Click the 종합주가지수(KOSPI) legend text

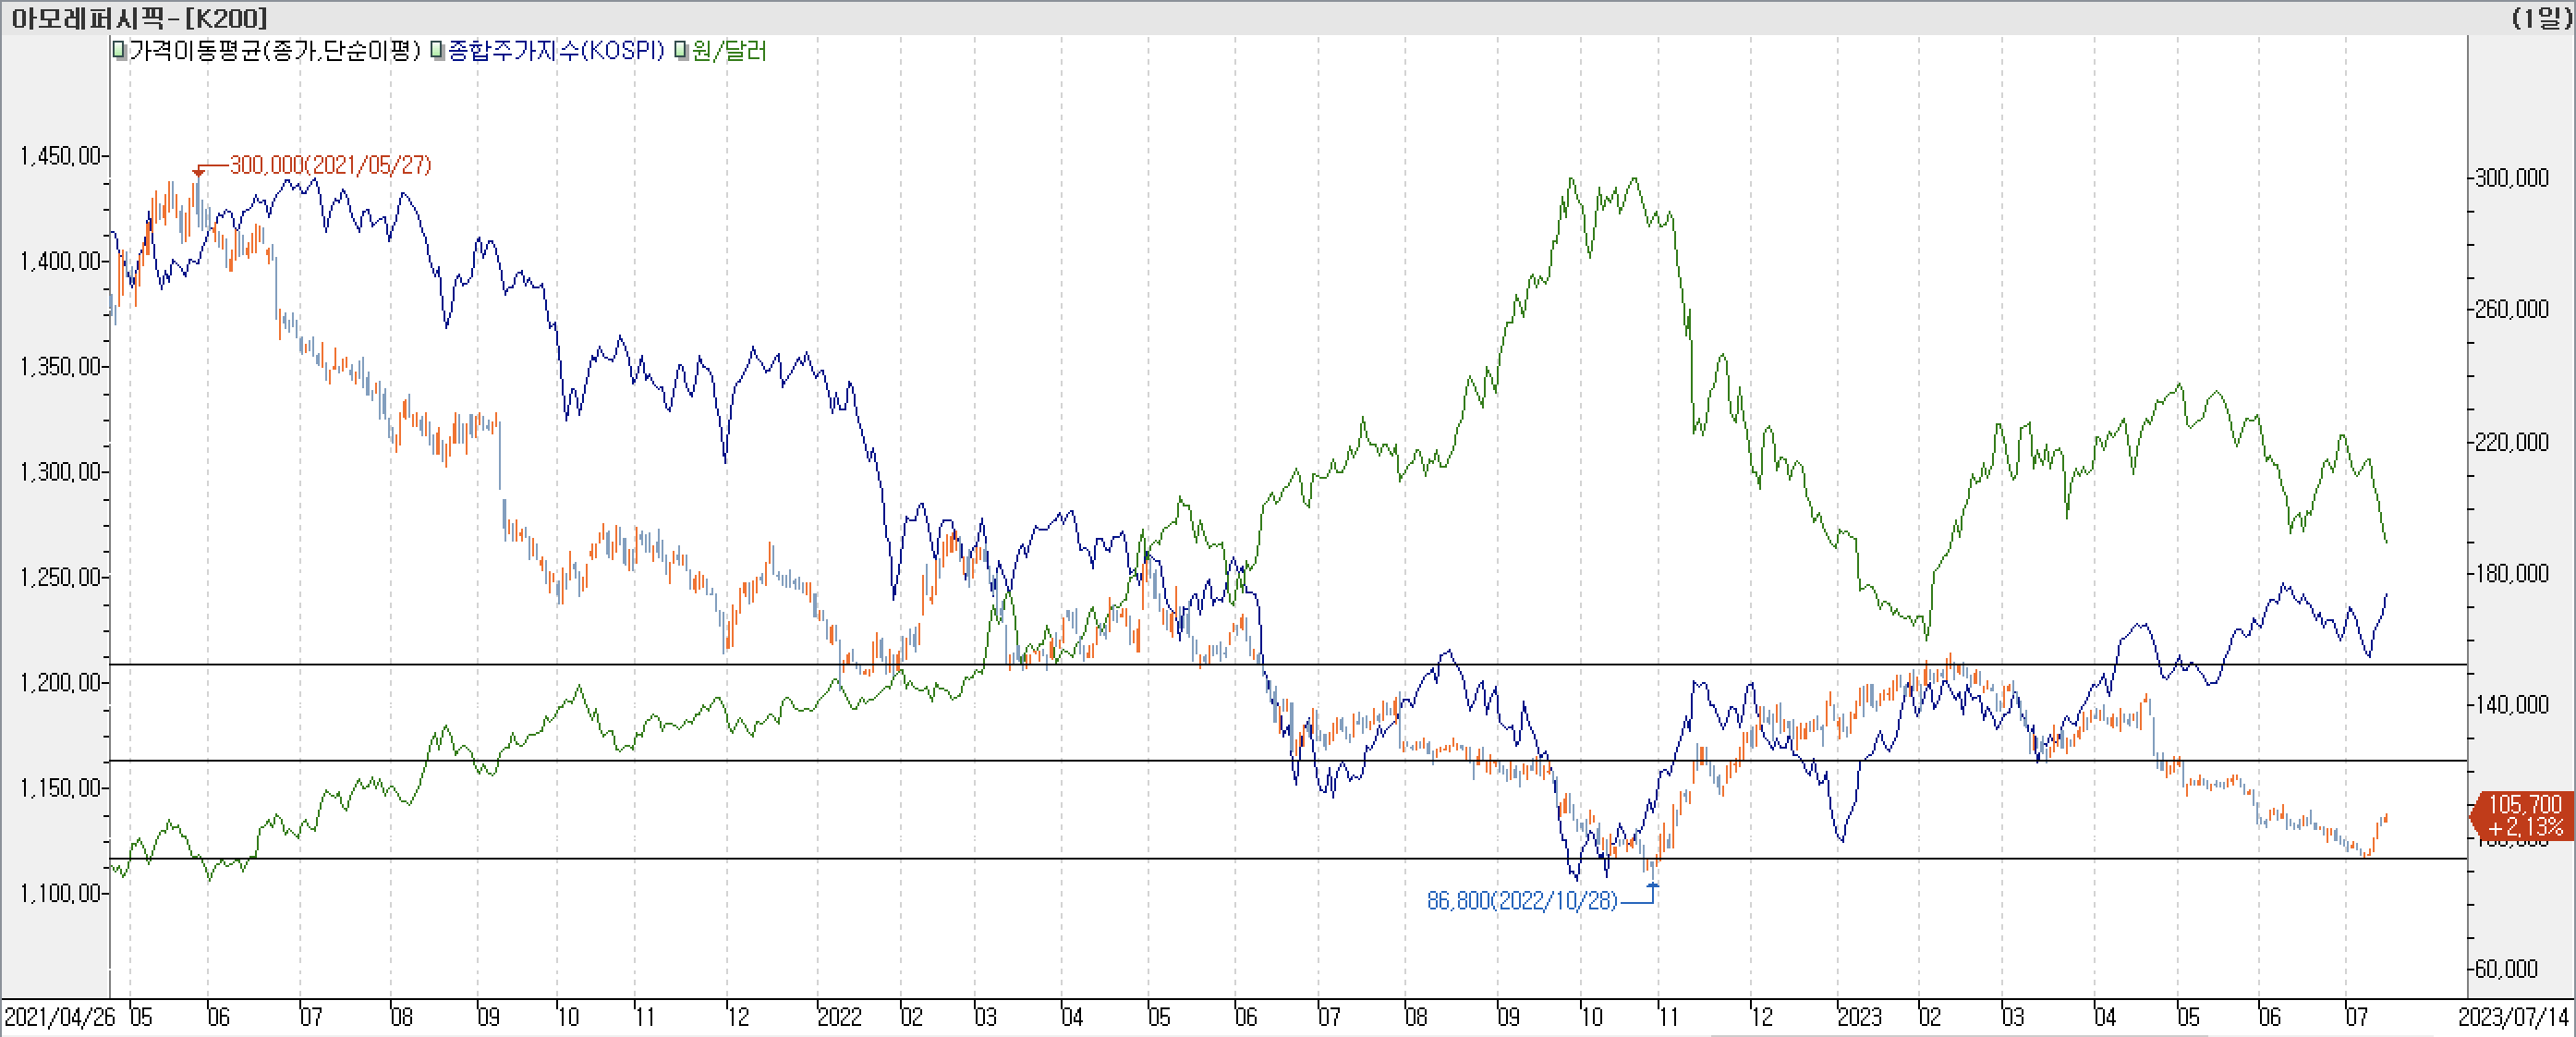point(556,50)
